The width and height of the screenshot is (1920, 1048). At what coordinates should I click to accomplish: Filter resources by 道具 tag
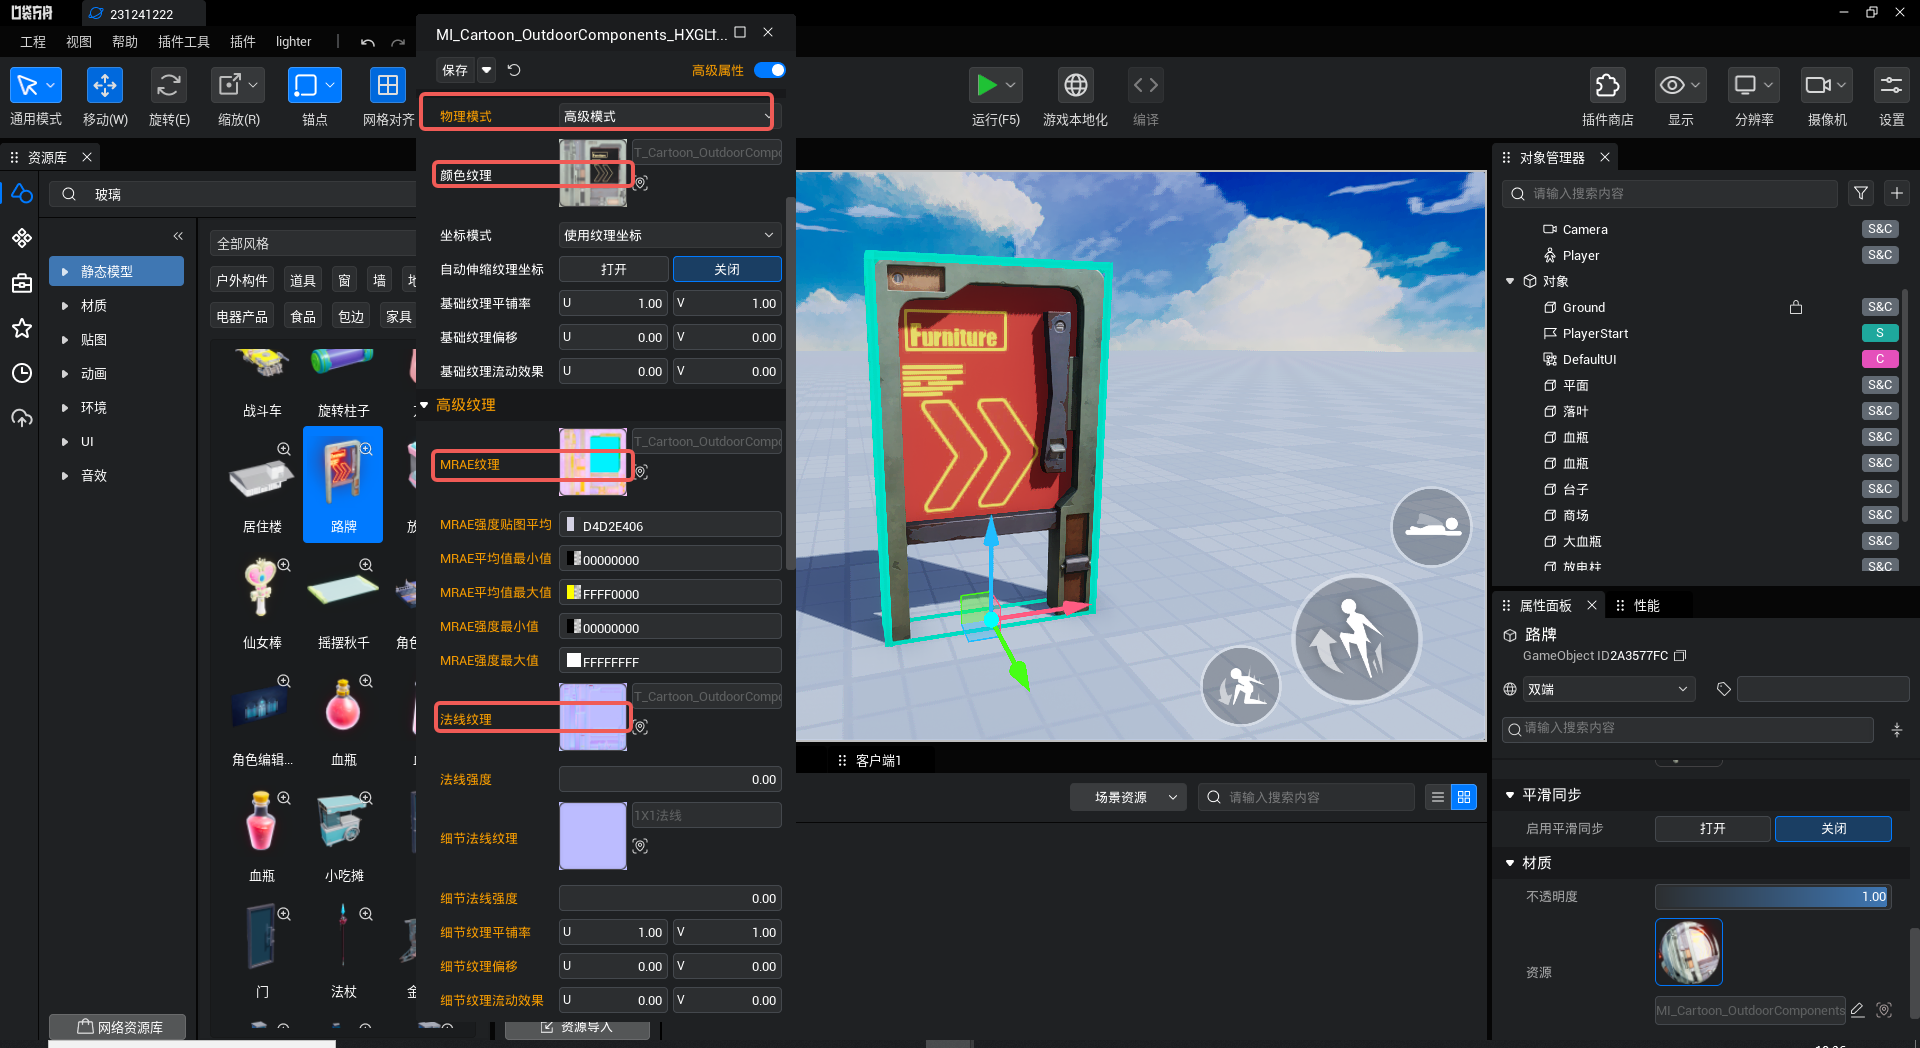(303, 280)
